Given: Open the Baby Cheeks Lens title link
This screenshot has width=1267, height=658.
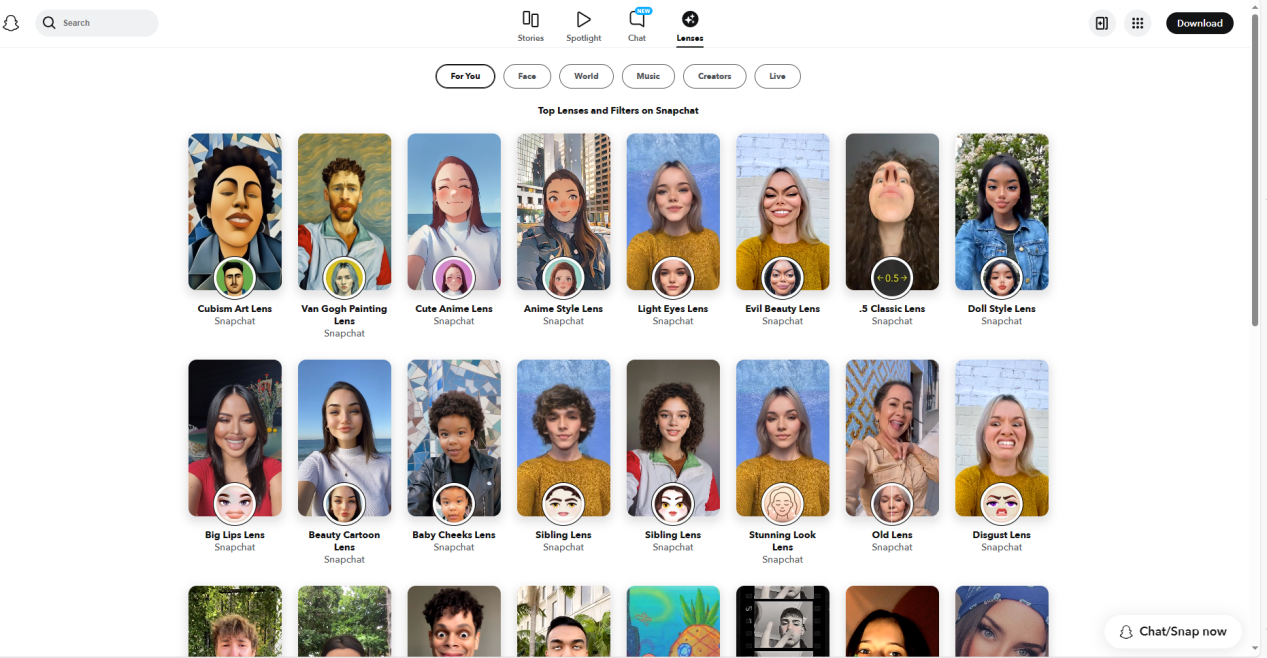Looking at the screenshot, I should 454,535.
